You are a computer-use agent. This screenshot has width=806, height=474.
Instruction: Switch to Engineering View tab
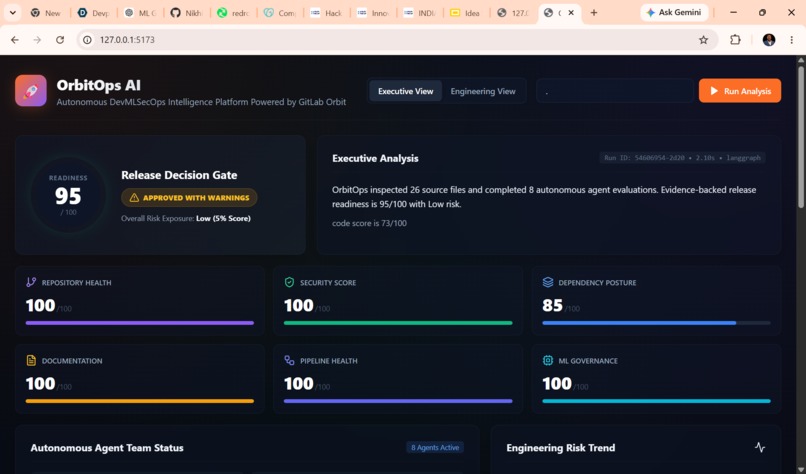tap(483, 91)
